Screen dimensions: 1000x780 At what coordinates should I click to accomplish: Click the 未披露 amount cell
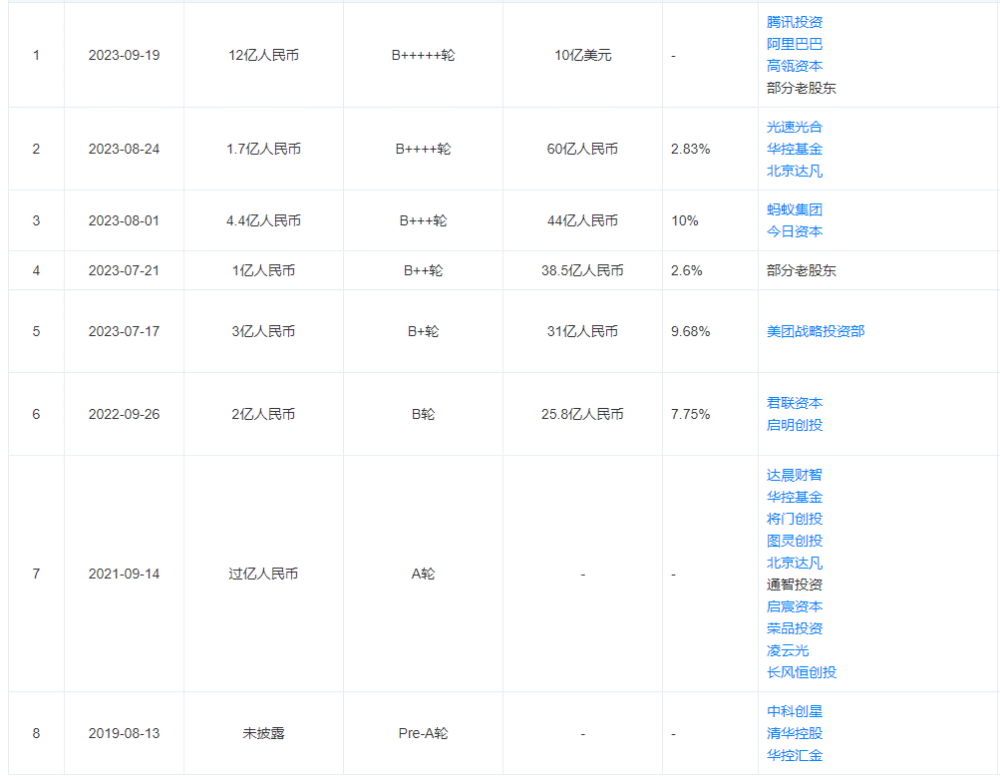[x=263, y=733]
